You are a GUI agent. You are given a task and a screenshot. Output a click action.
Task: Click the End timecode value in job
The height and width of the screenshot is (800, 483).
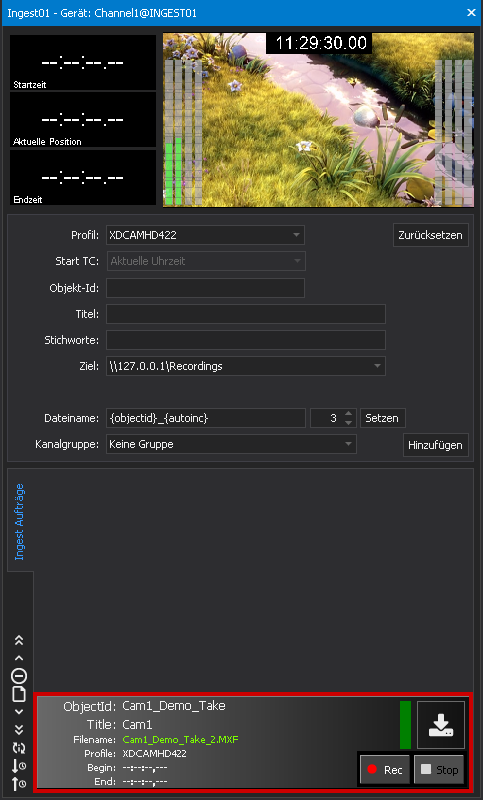click(145, 781)
